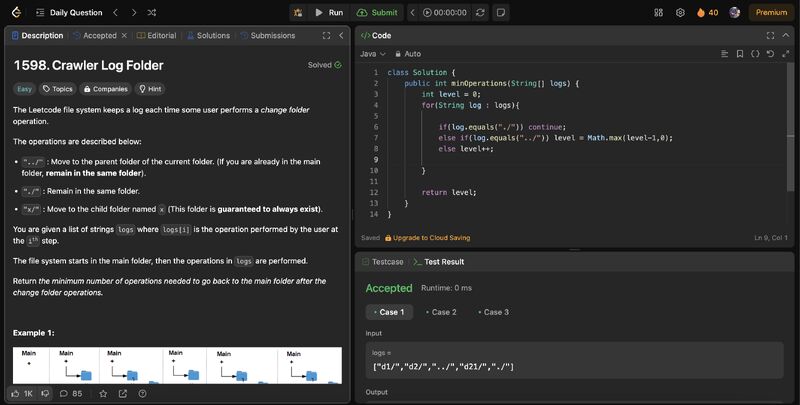The width and height of the screenshot is (800, 405).
Task: Expand the Topics section
Action: pos(56,88)
